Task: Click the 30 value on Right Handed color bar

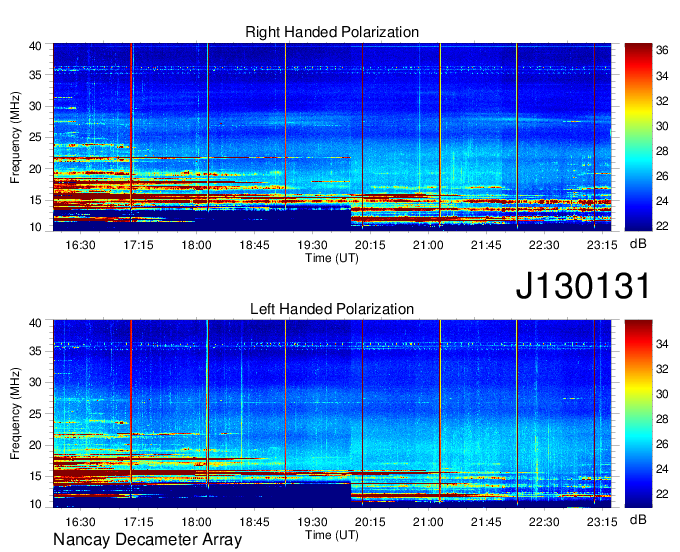Action: (662, 126)
